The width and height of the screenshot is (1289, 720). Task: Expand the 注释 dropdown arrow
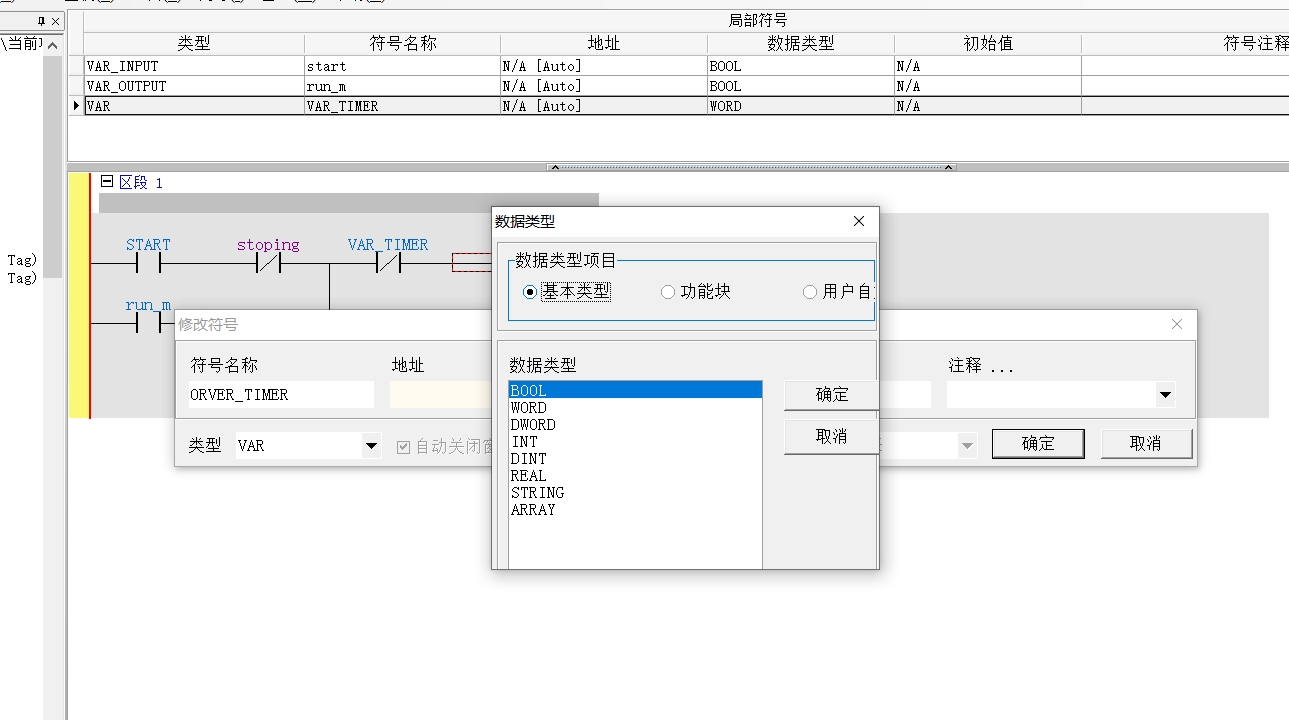point(1165,395)
